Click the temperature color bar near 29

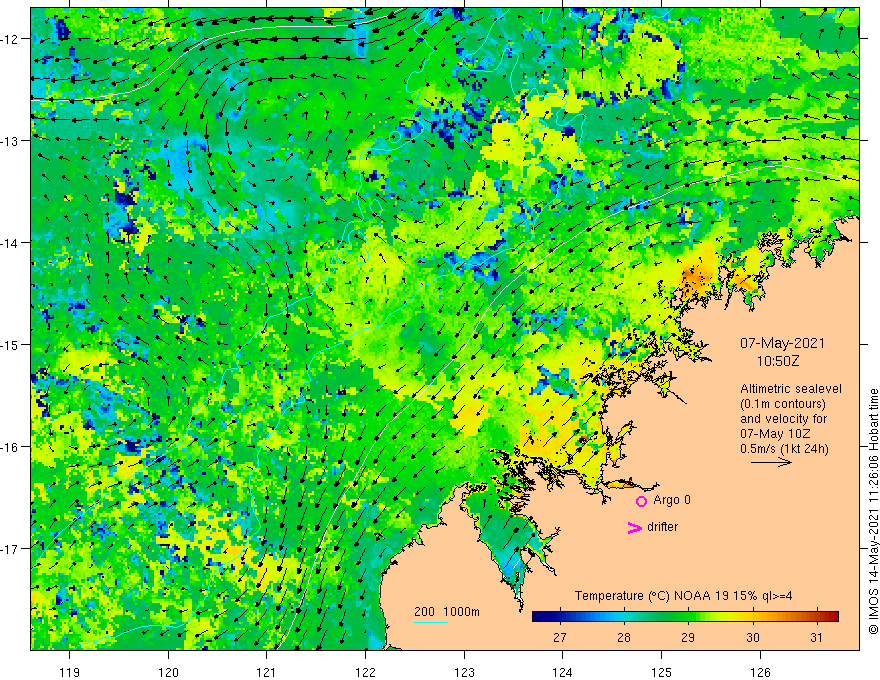pyautogui.click(x=688, y=617)
